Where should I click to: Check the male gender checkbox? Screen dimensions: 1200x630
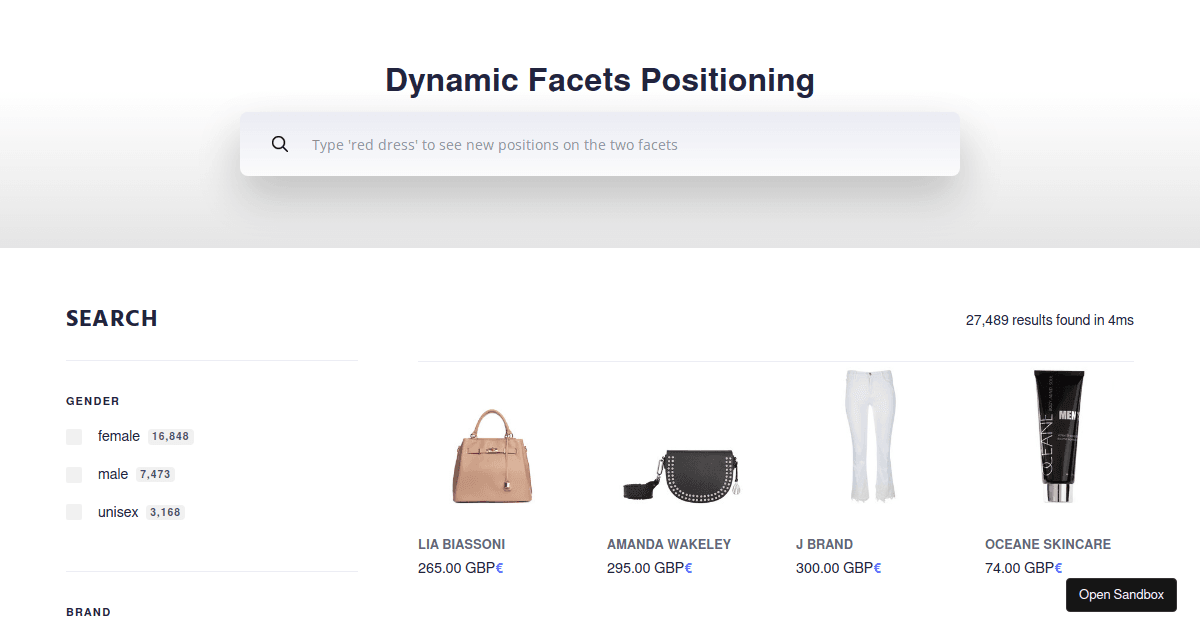74,475
